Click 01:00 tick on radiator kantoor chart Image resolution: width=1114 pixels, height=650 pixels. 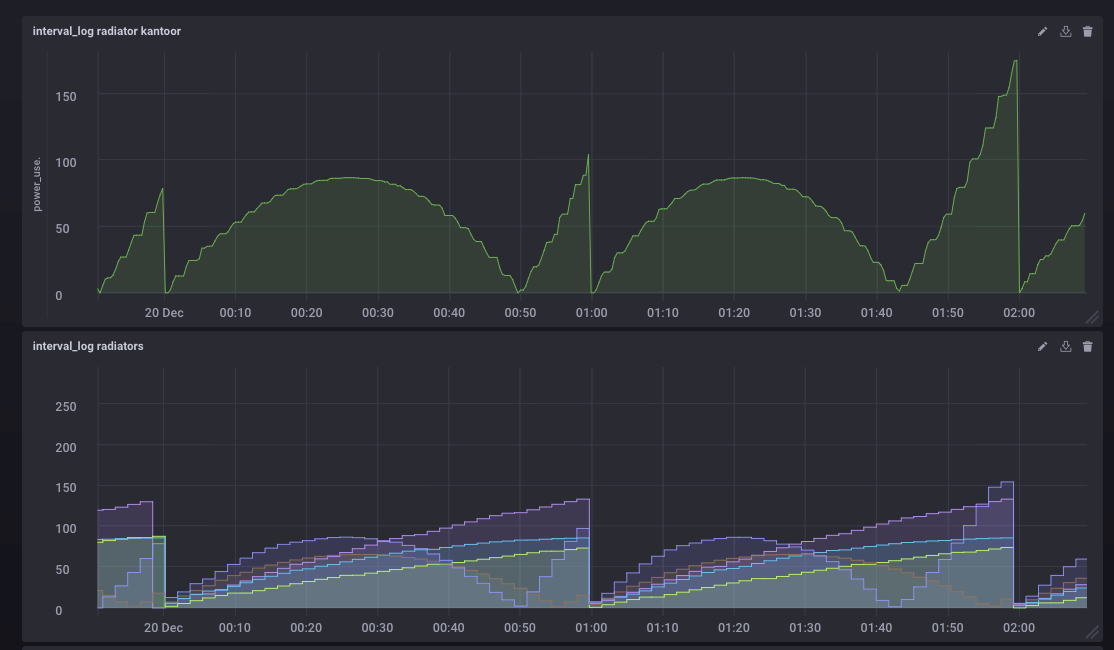click(591, 313)
